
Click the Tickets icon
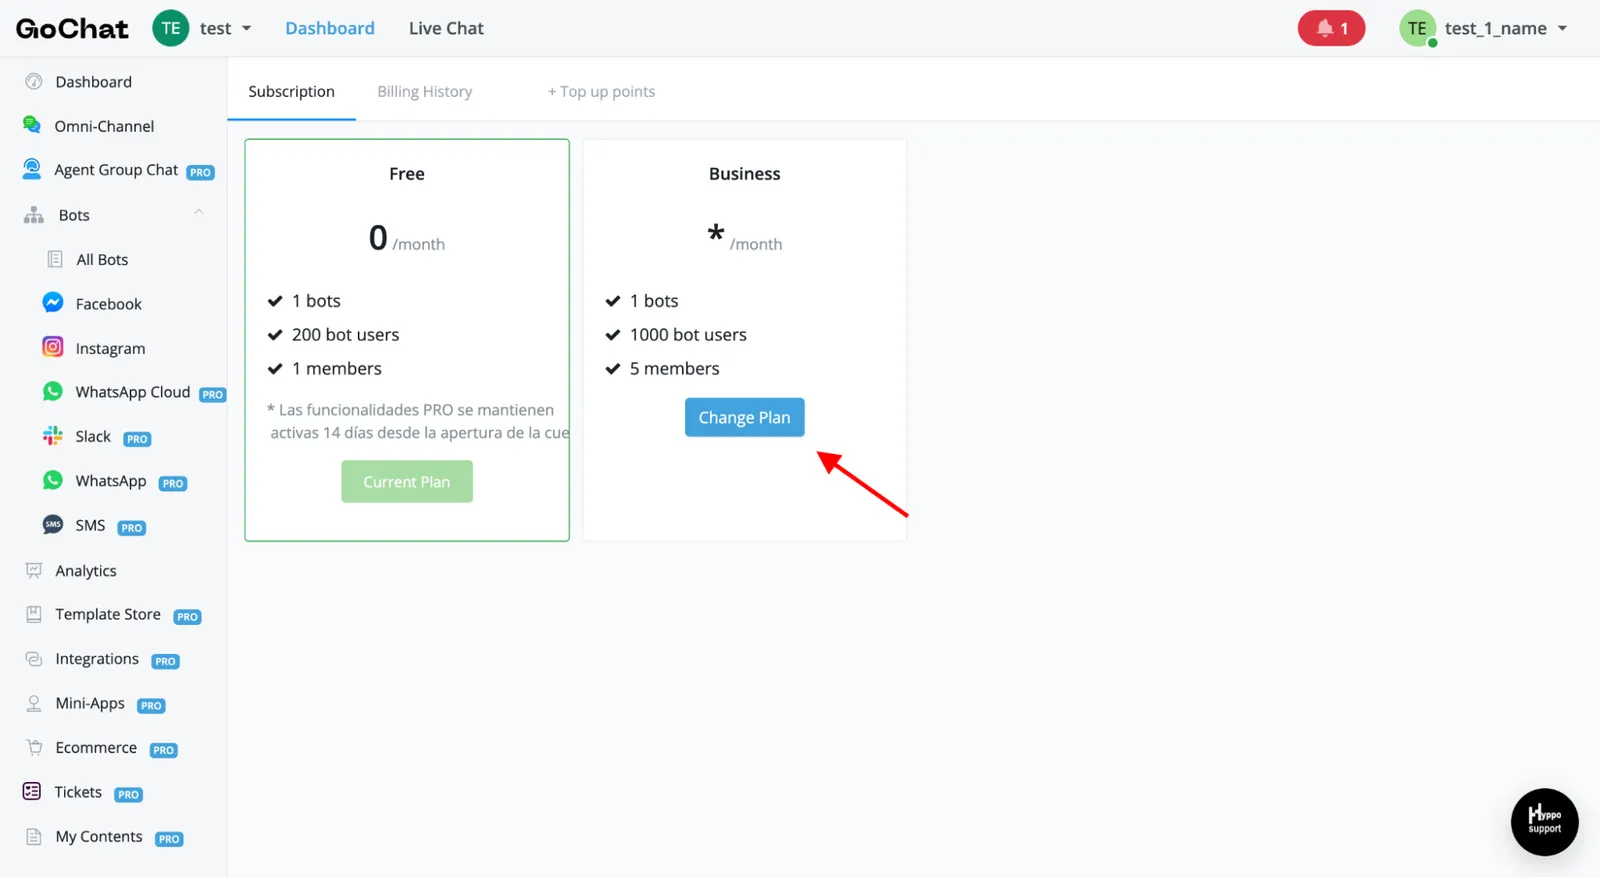[x=32, y=792]
